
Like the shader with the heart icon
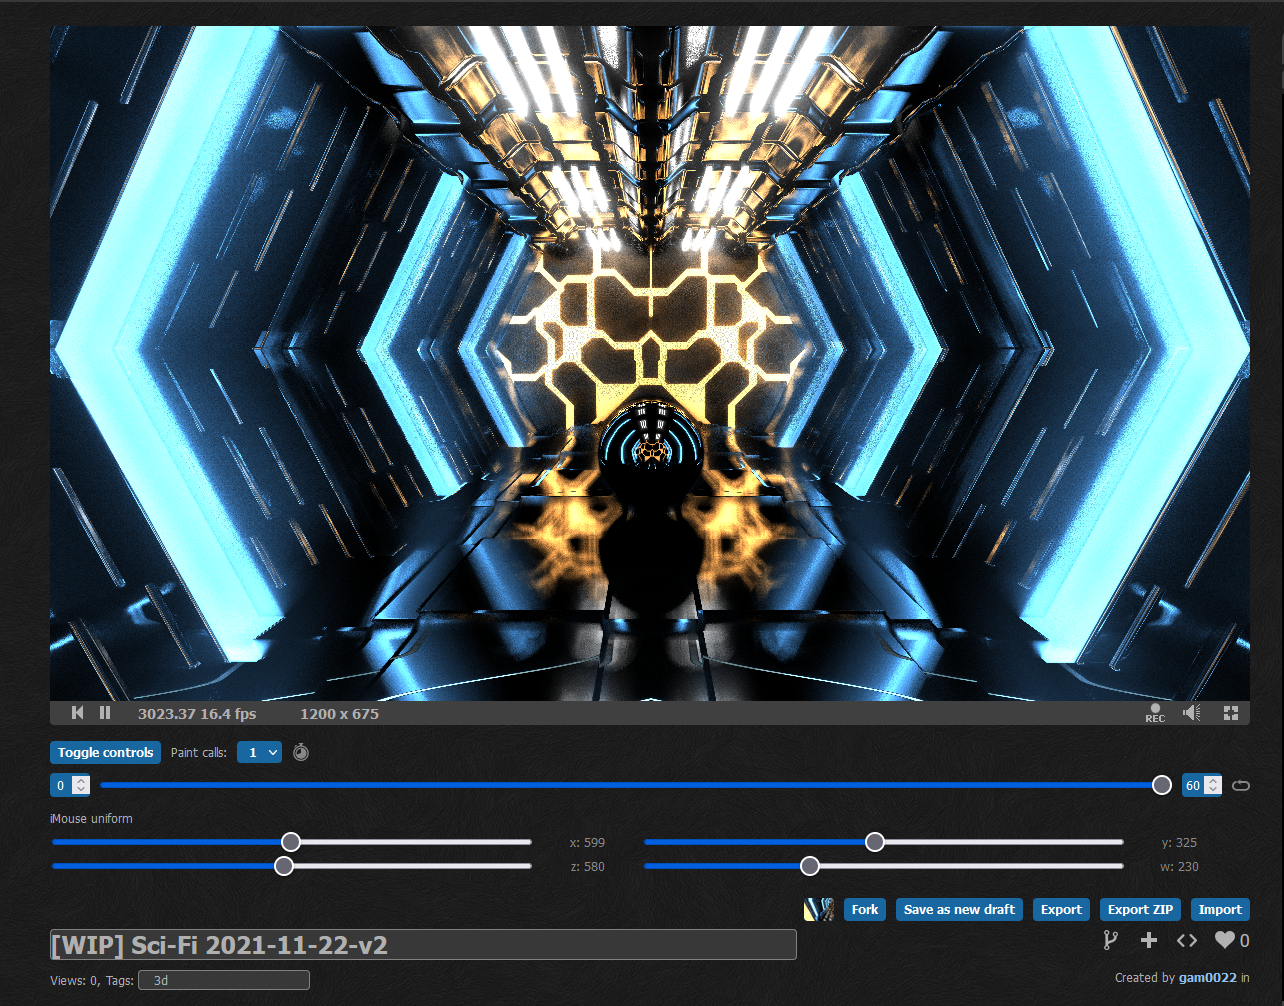1225,940
